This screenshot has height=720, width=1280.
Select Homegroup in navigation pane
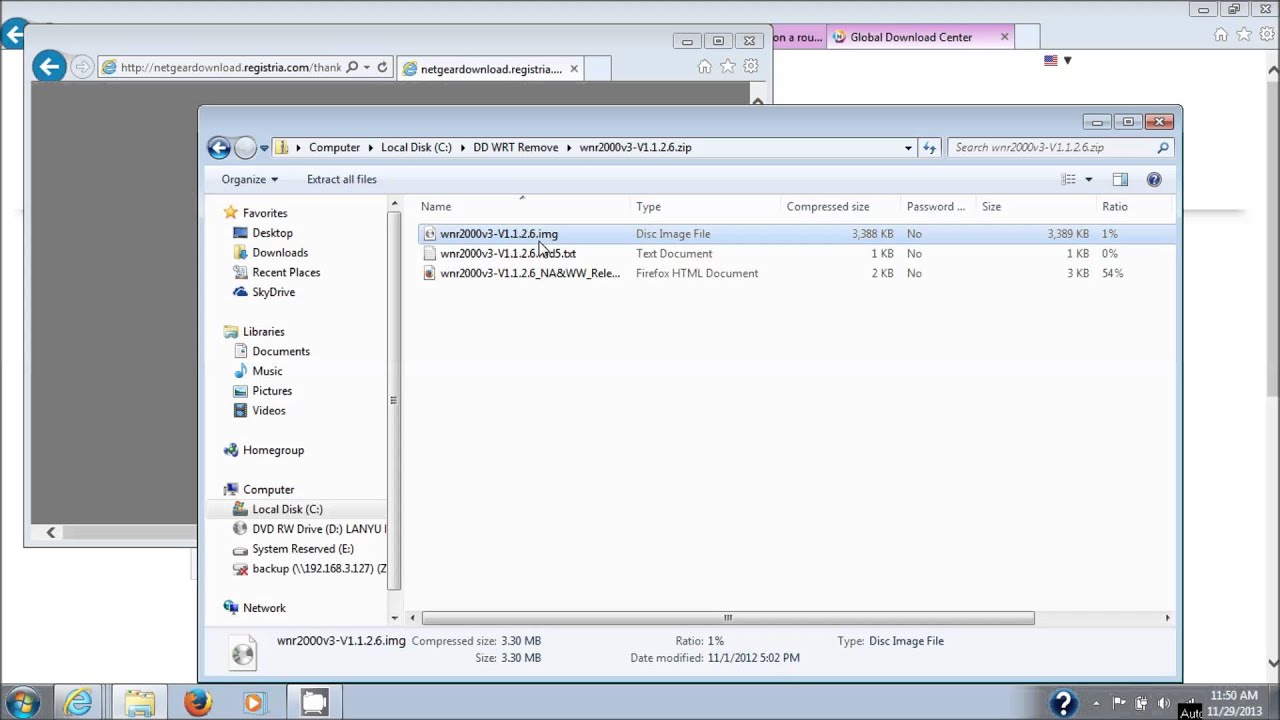273,450
